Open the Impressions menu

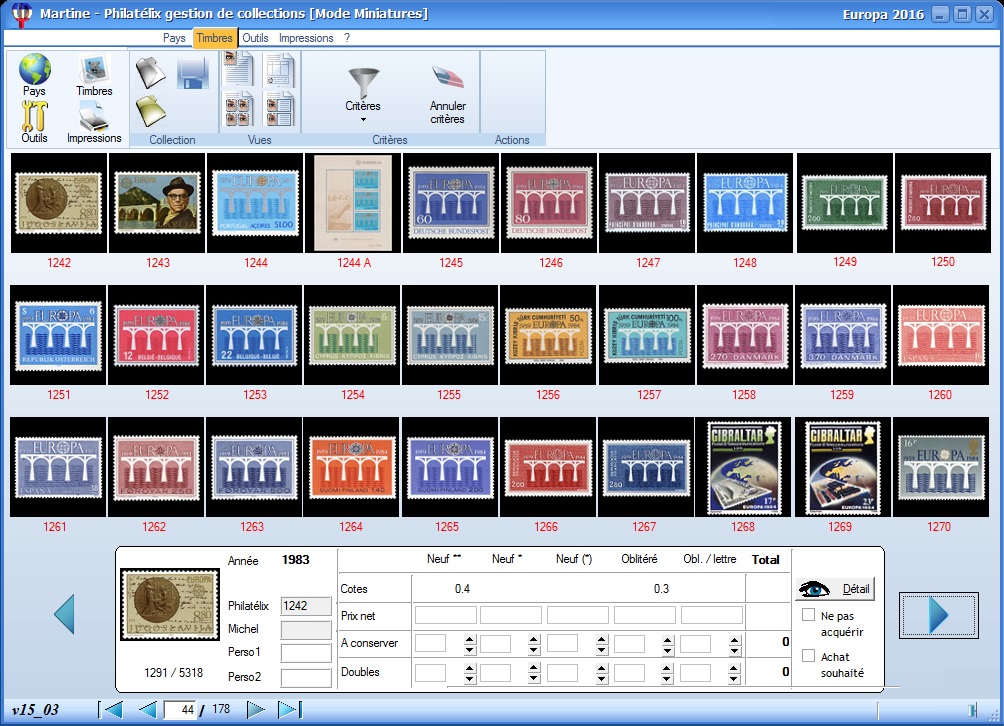(x=306, y=38)
